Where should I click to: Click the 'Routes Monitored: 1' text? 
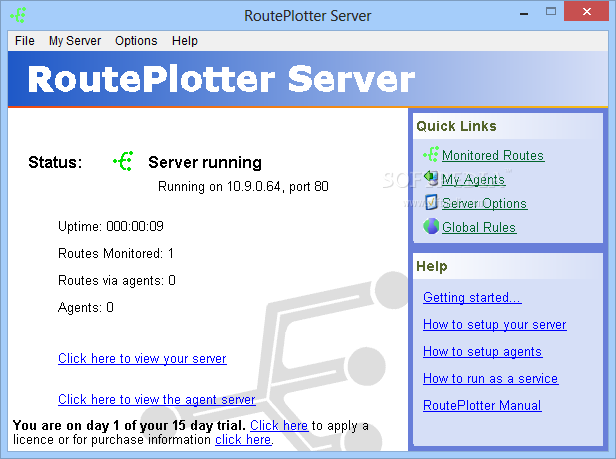(116, 253)
